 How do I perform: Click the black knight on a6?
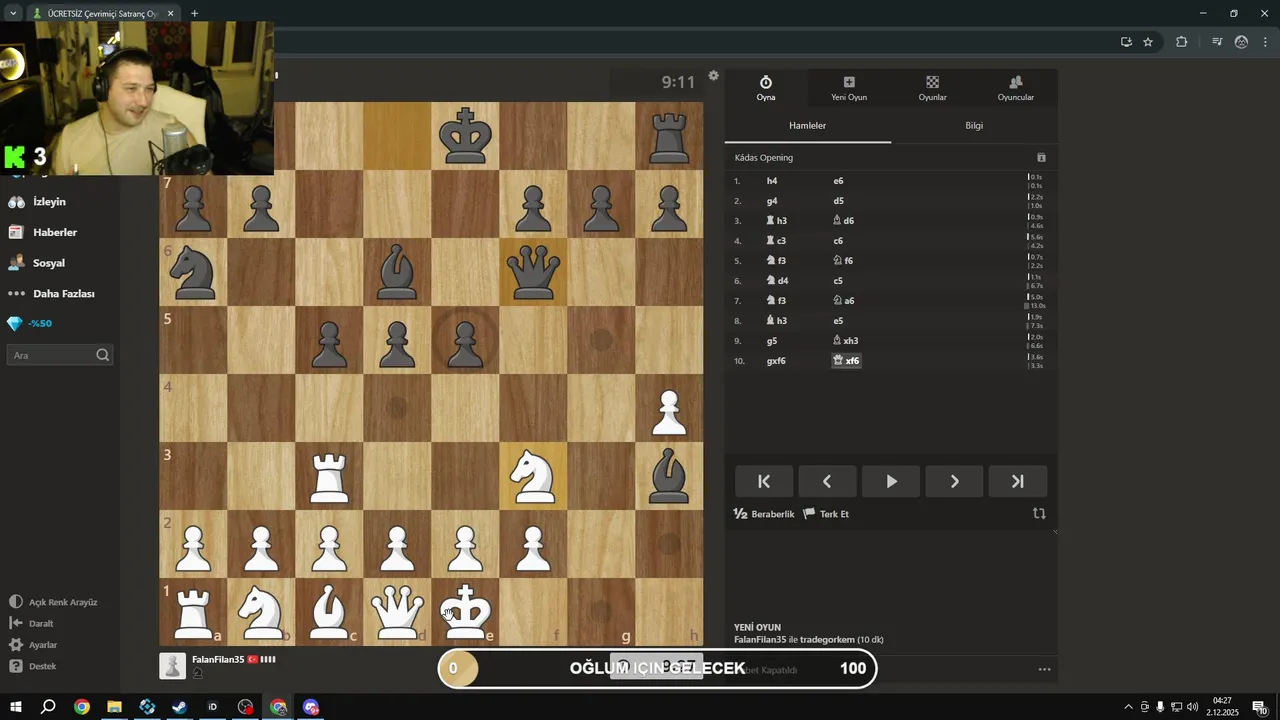(193, 272)
